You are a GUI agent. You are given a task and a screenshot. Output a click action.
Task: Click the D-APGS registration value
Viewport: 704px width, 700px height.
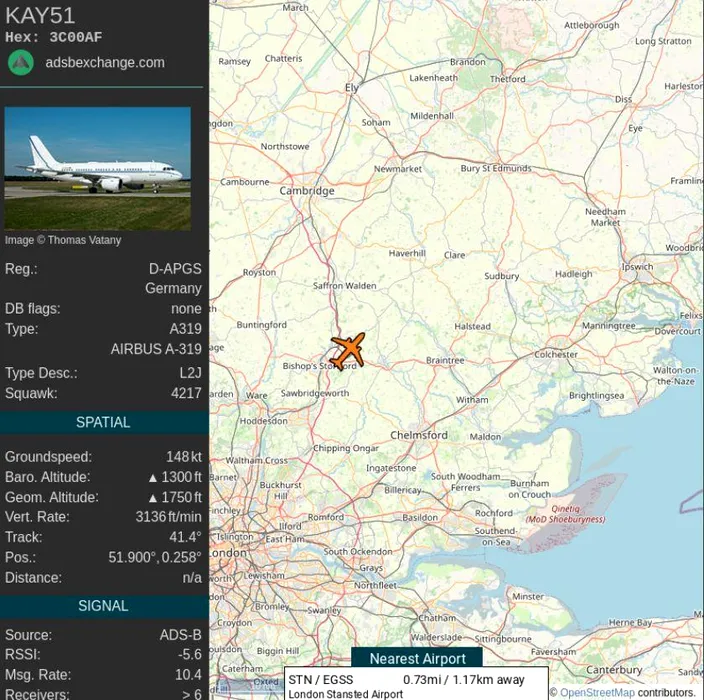click(x=175, y=269)
